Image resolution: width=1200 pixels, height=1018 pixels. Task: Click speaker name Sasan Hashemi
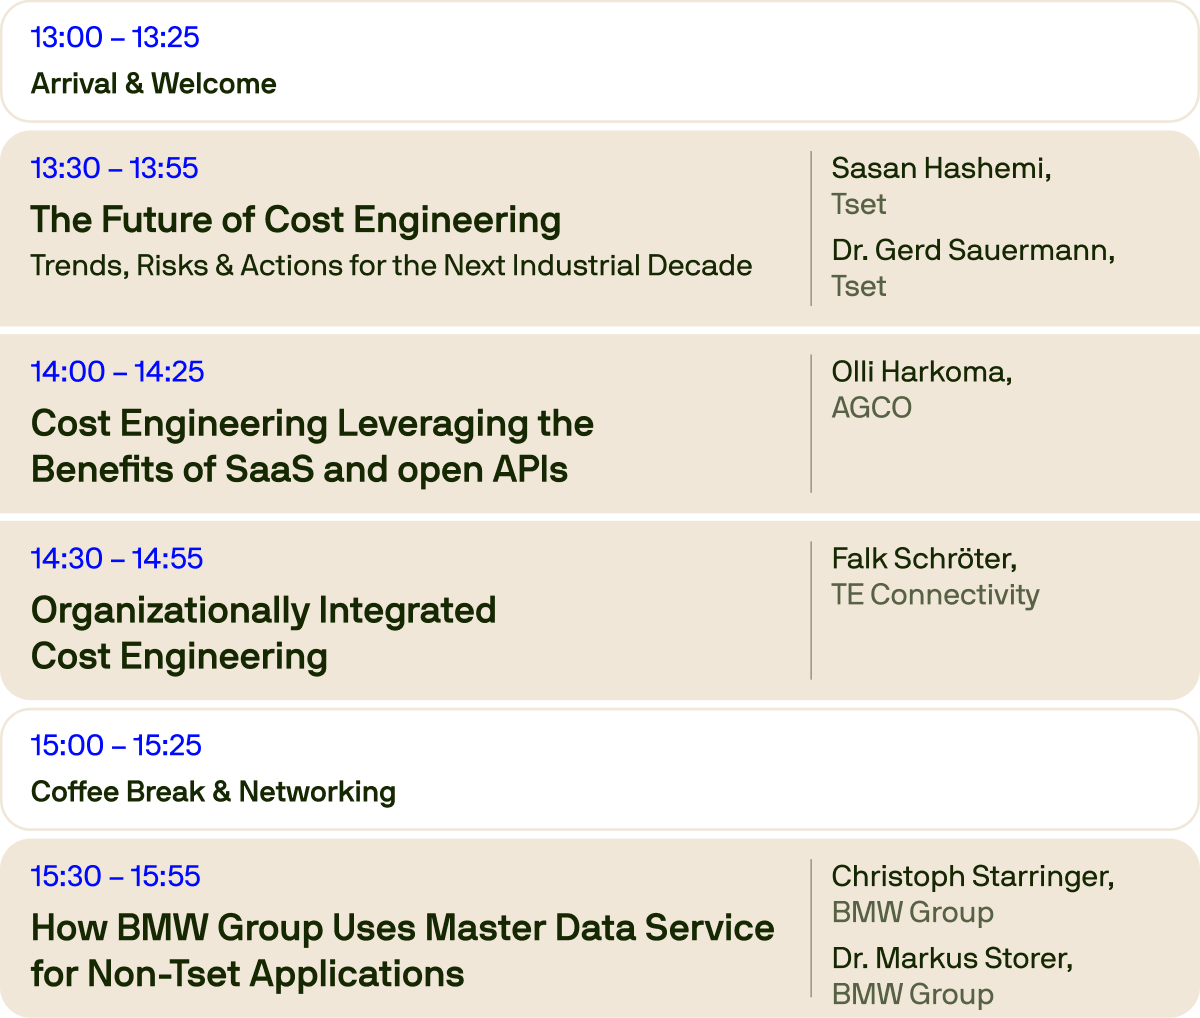coord(940,168)
